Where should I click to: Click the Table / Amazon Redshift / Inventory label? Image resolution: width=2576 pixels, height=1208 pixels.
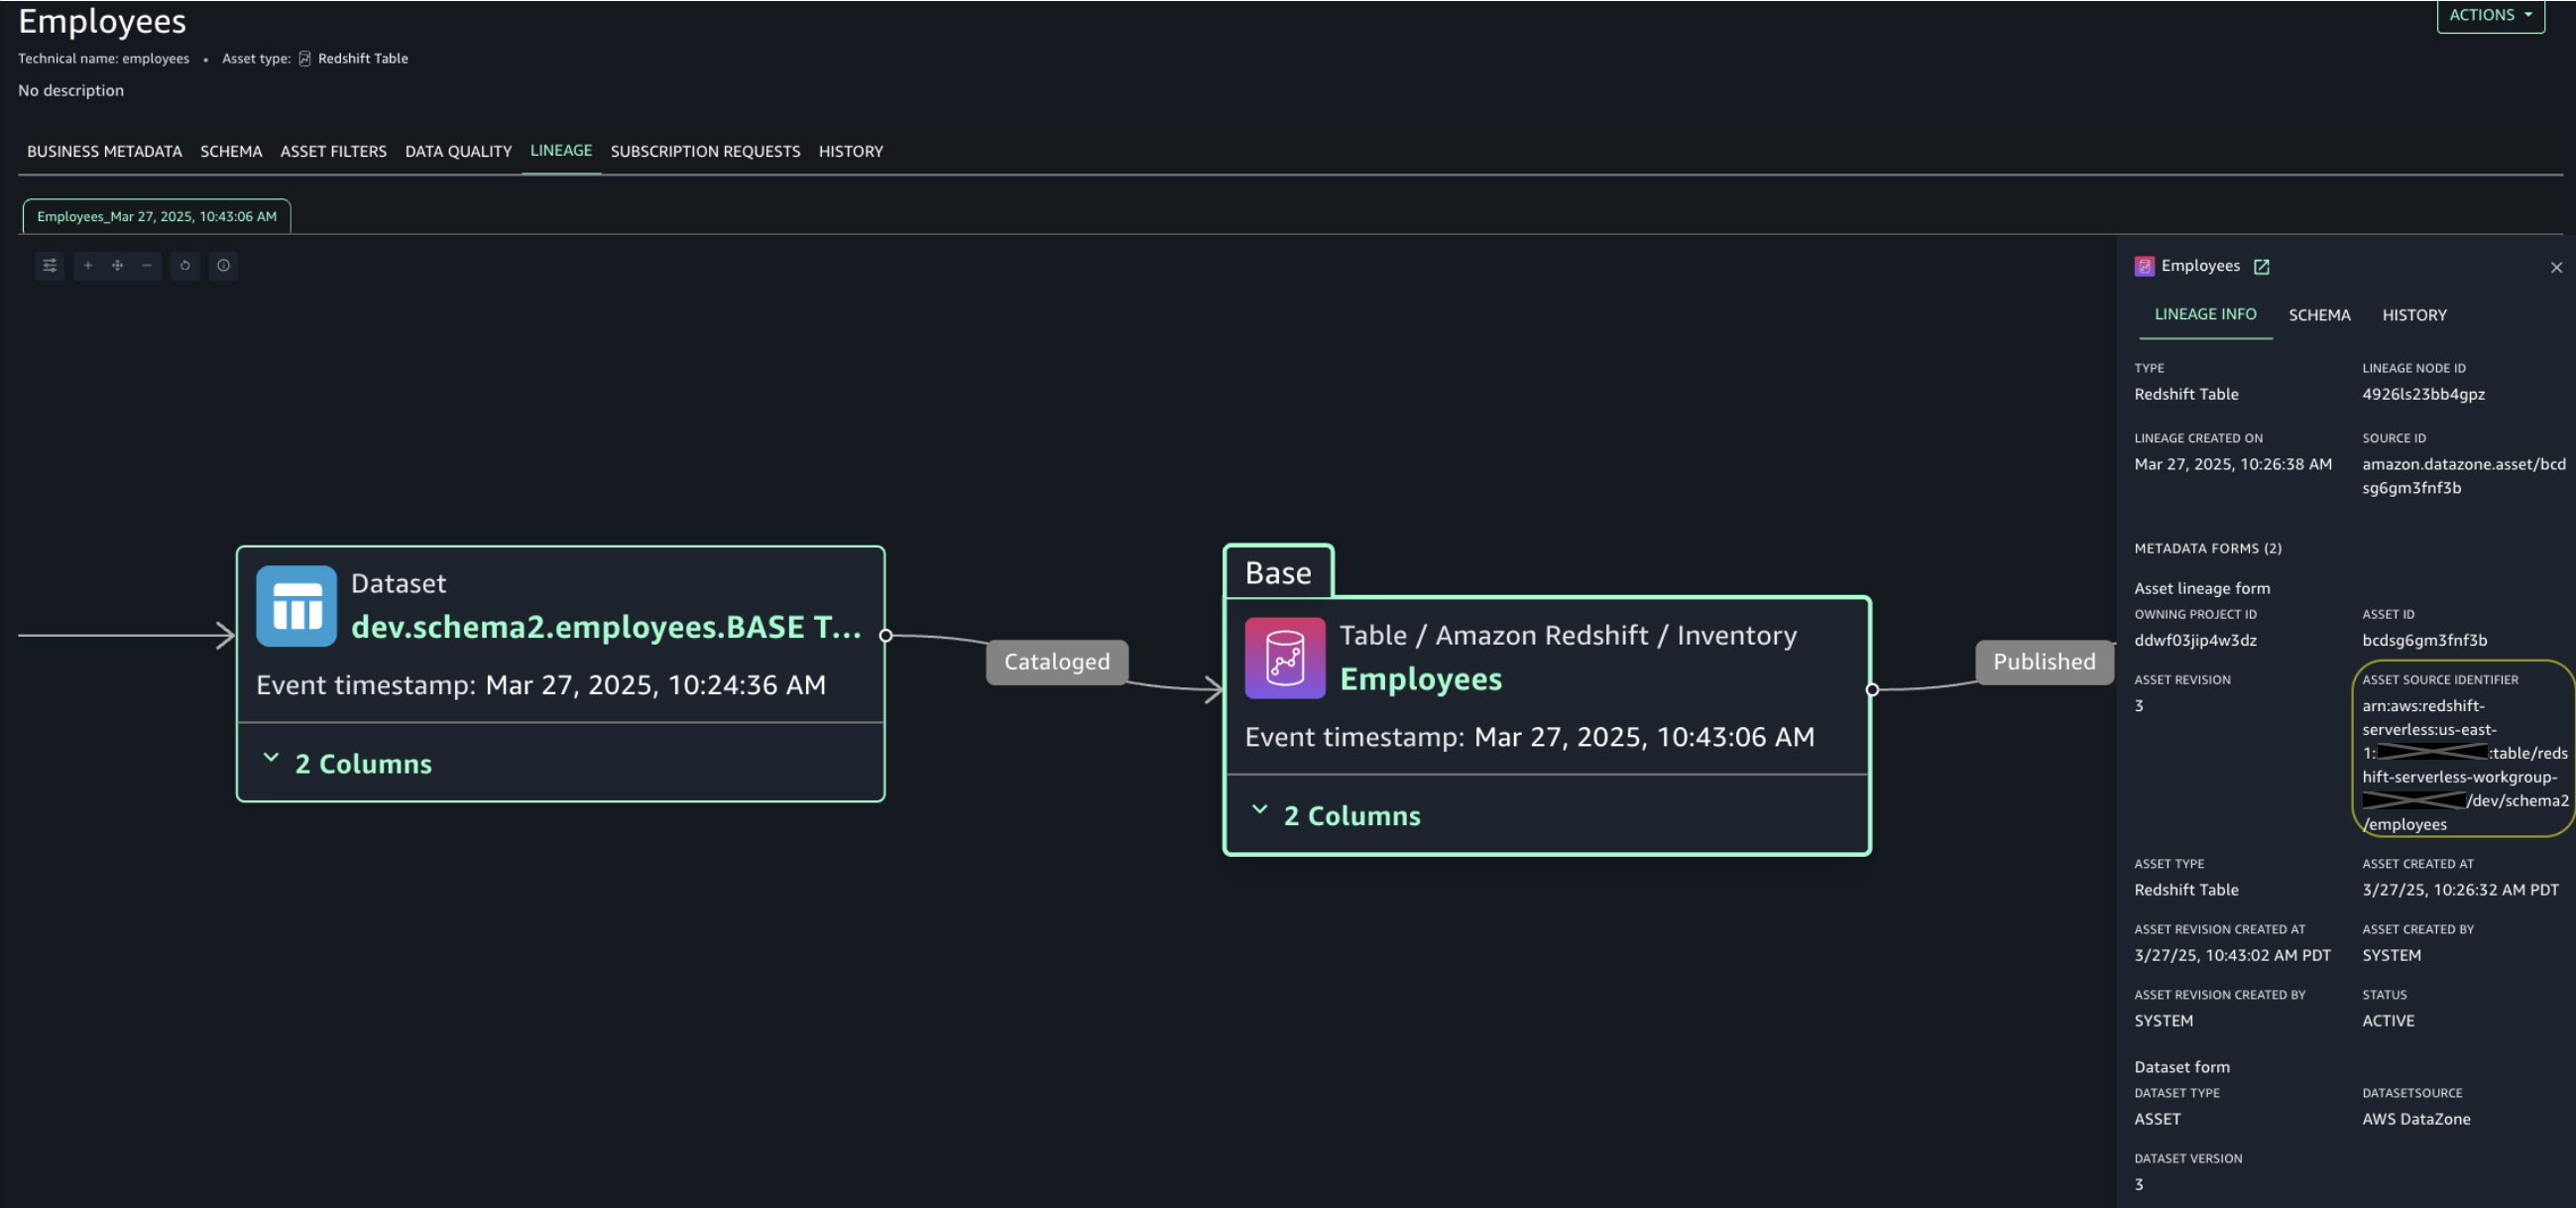point(1568,636)
